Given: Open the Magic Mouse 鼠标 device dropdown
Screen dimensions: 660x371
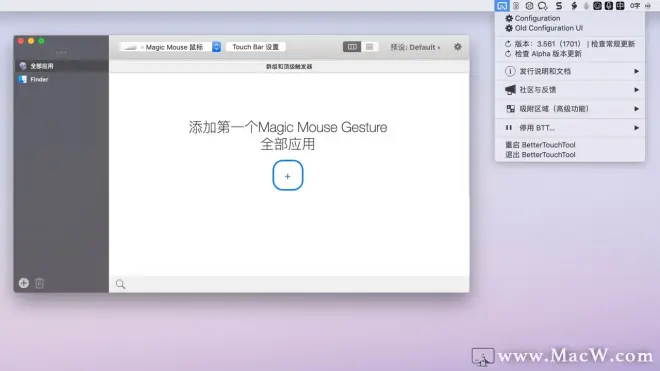Looking at the screenshot, I should click(170, 47).
